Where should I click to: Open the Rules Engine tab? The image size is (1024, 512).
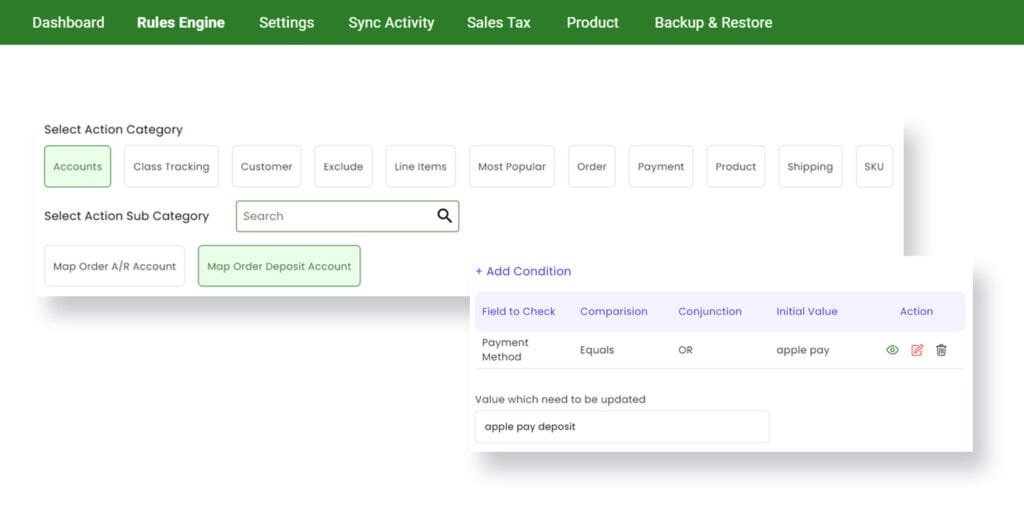(x=181, y=22)
